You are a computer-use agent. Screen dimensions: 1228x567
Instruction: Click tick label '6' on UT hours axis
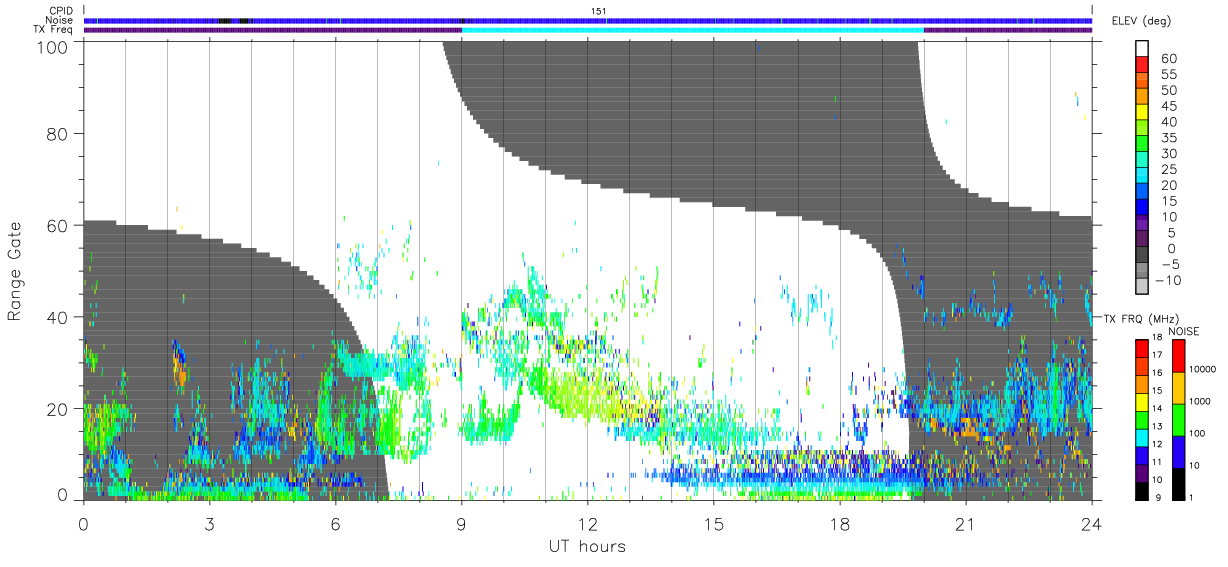point(335,523)
